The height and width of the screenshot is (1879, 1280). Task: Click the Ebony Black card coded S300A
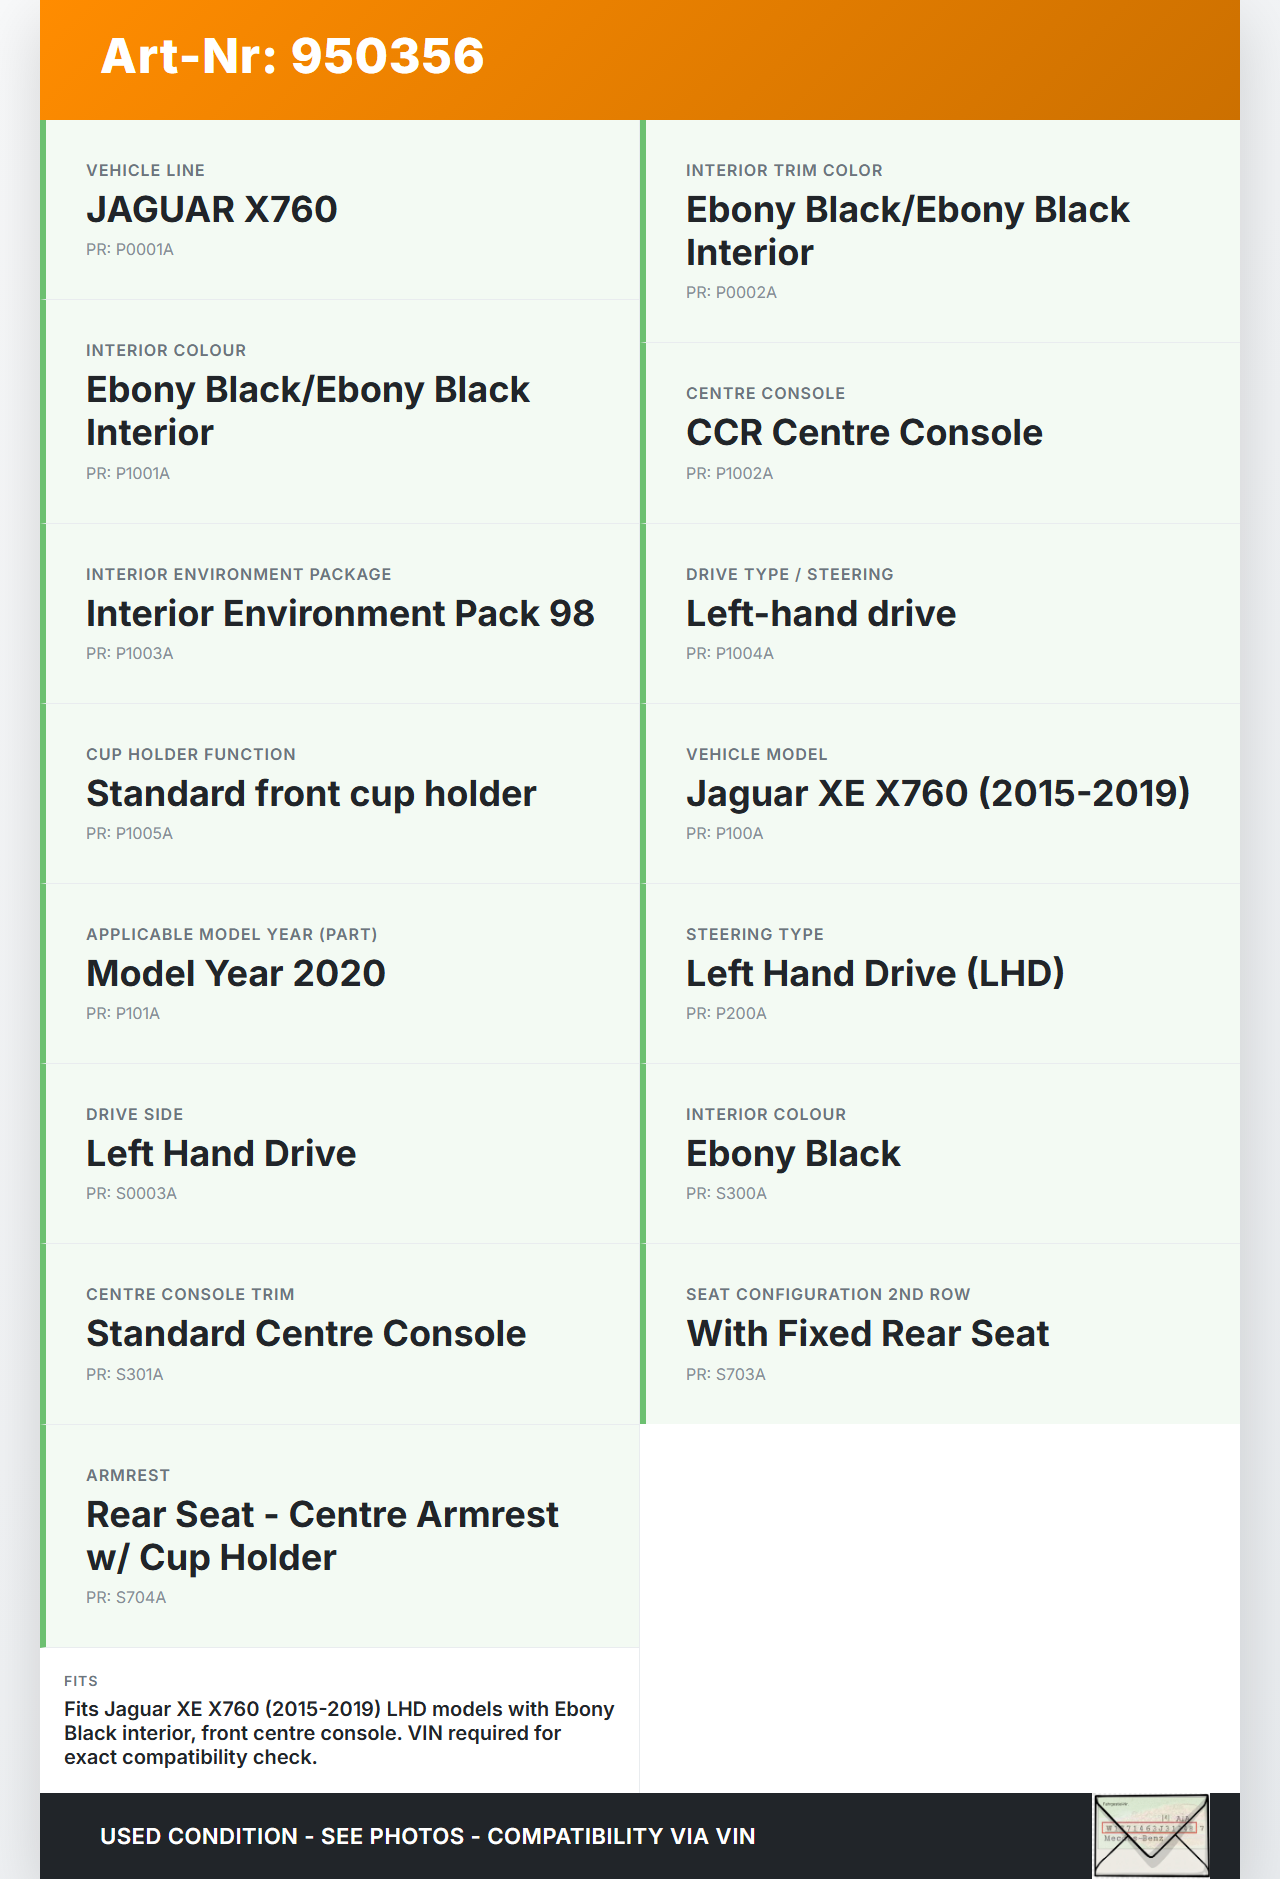pyautogui.click(x=942, y=1153)
